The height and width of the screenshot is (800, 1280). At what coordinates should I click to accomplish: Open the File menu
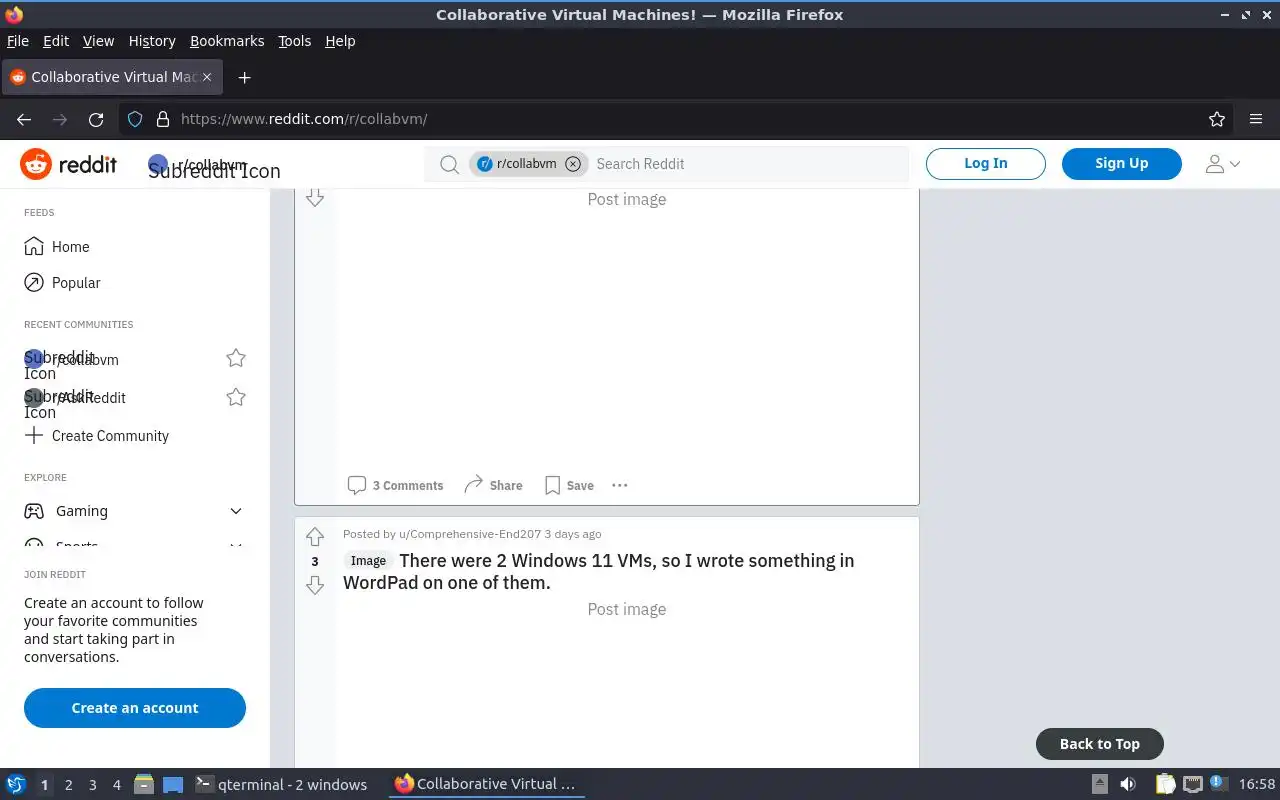[x=18, y=41]
